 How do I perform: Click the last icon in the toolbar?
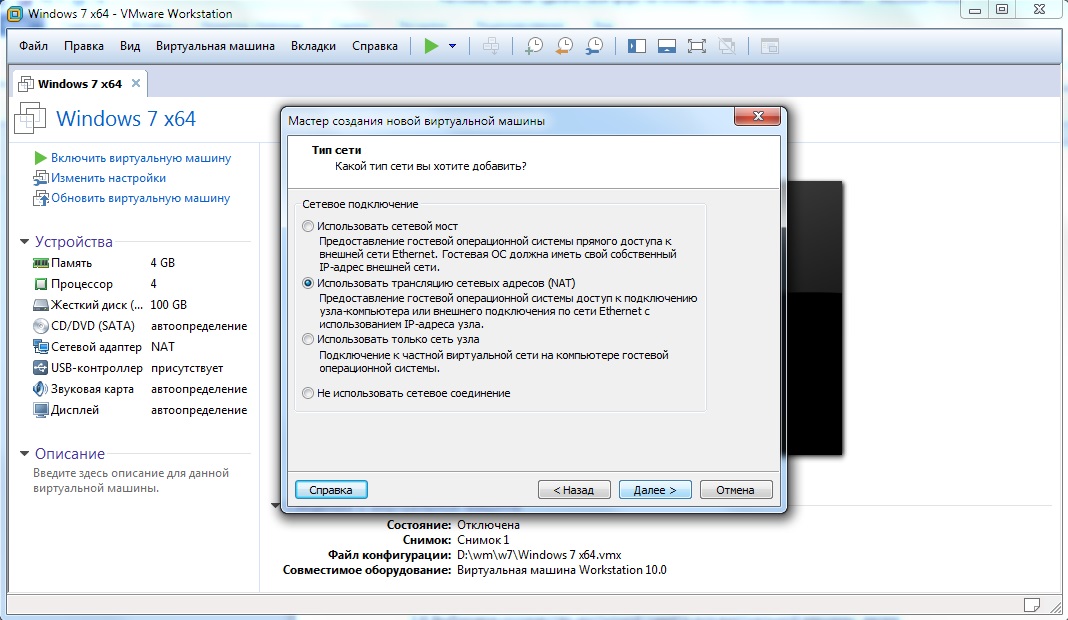click(x=770, y=46)
